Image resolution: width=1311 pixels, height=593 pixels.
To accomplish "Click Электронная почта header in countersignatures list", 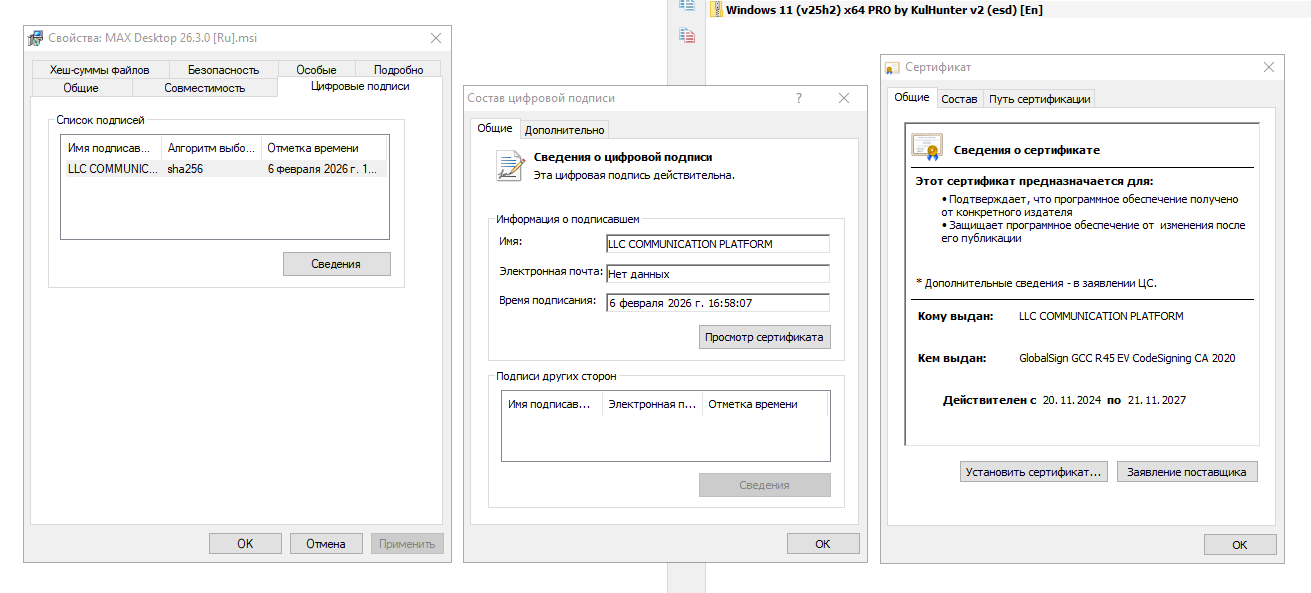I will [652, 404].
